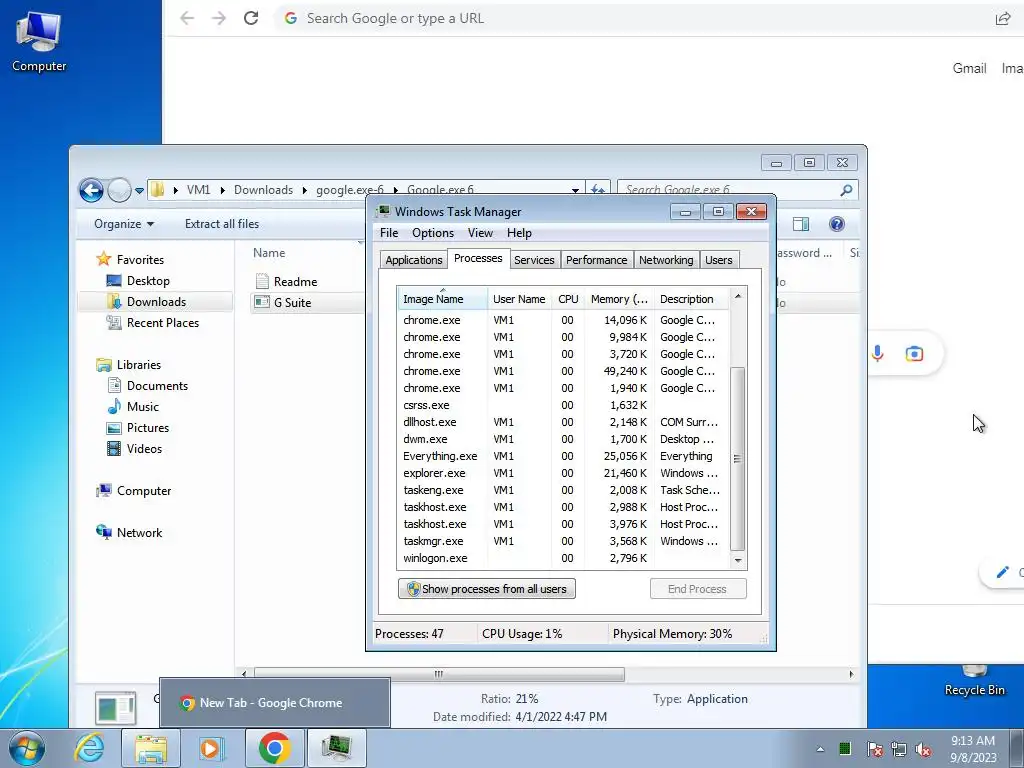Toggle the Explorer preview pane icon
Image resolution: width=1024 pixels, height=768 pixels.
[801, 224]
